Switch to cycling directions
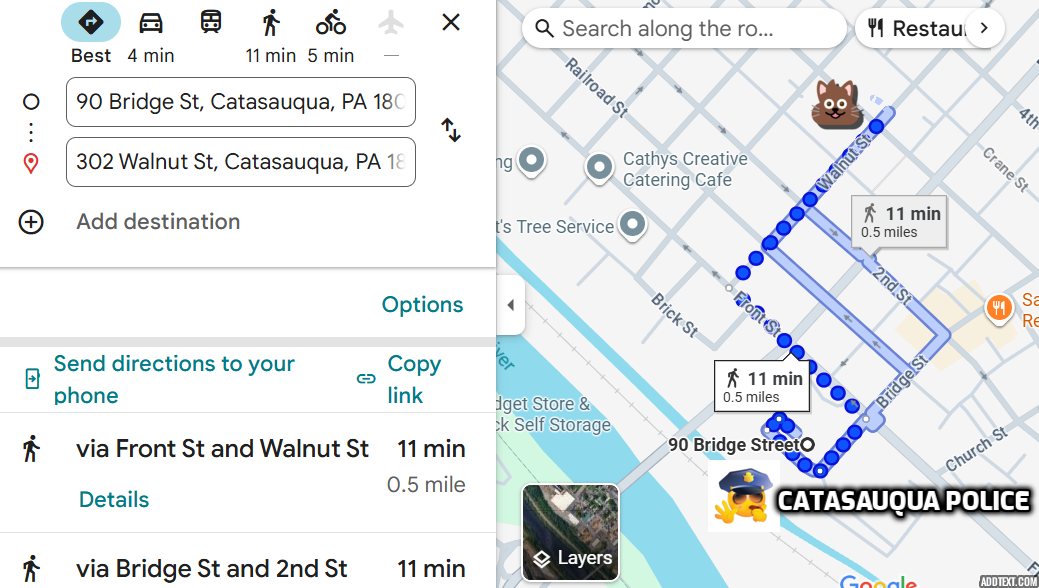1039x588 pixels. tap(331, 22)
